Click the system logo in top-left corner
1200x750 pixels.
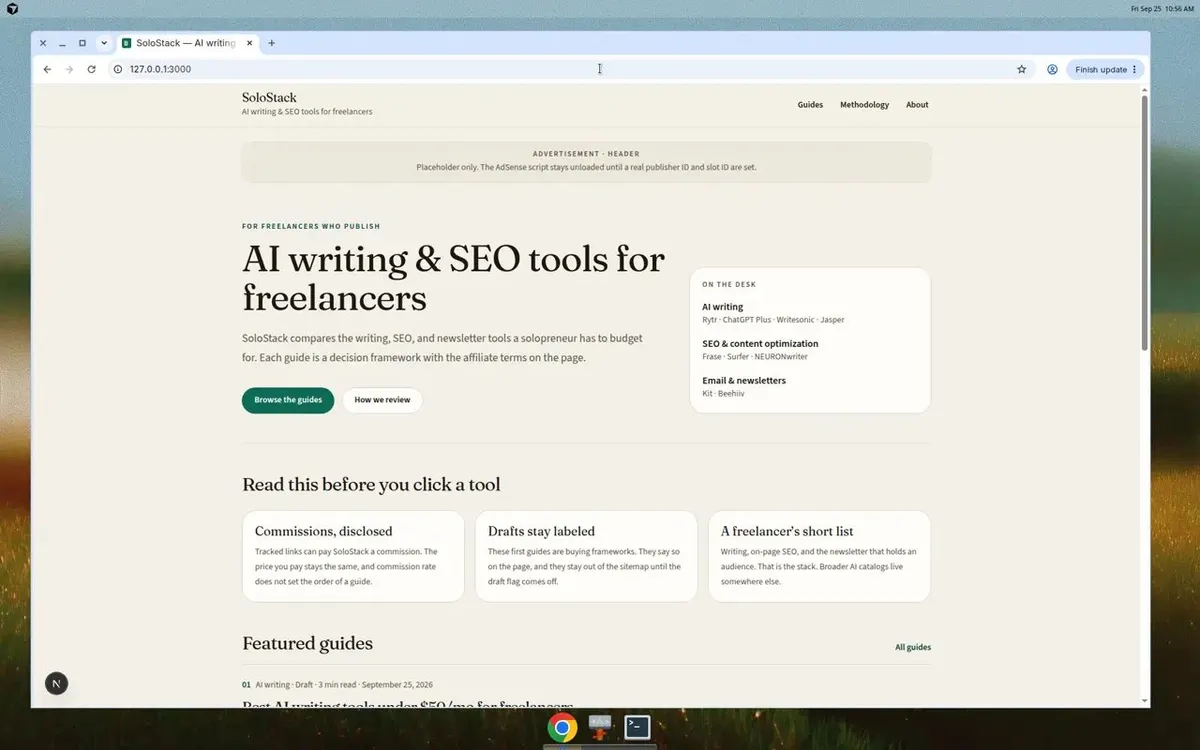tap(12, 8)
